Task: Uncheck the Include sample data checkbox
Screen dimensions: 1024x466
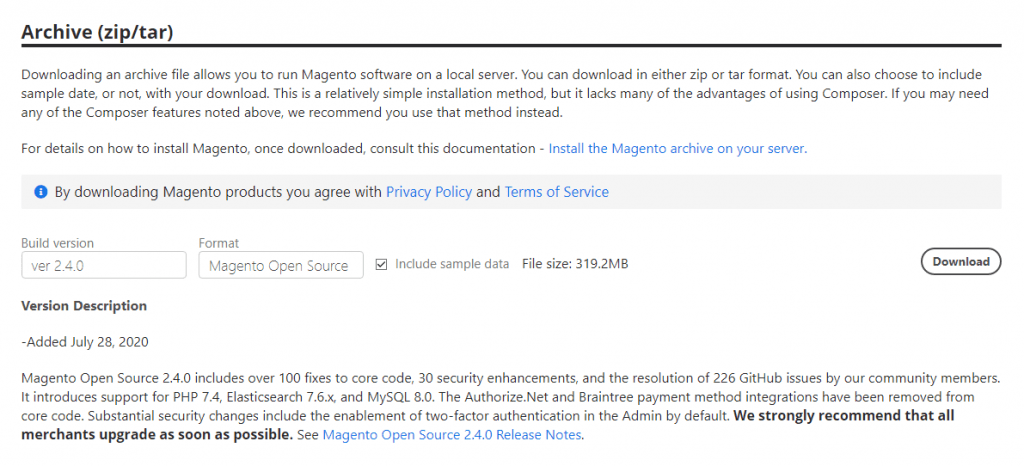Action: click(381, 264)
